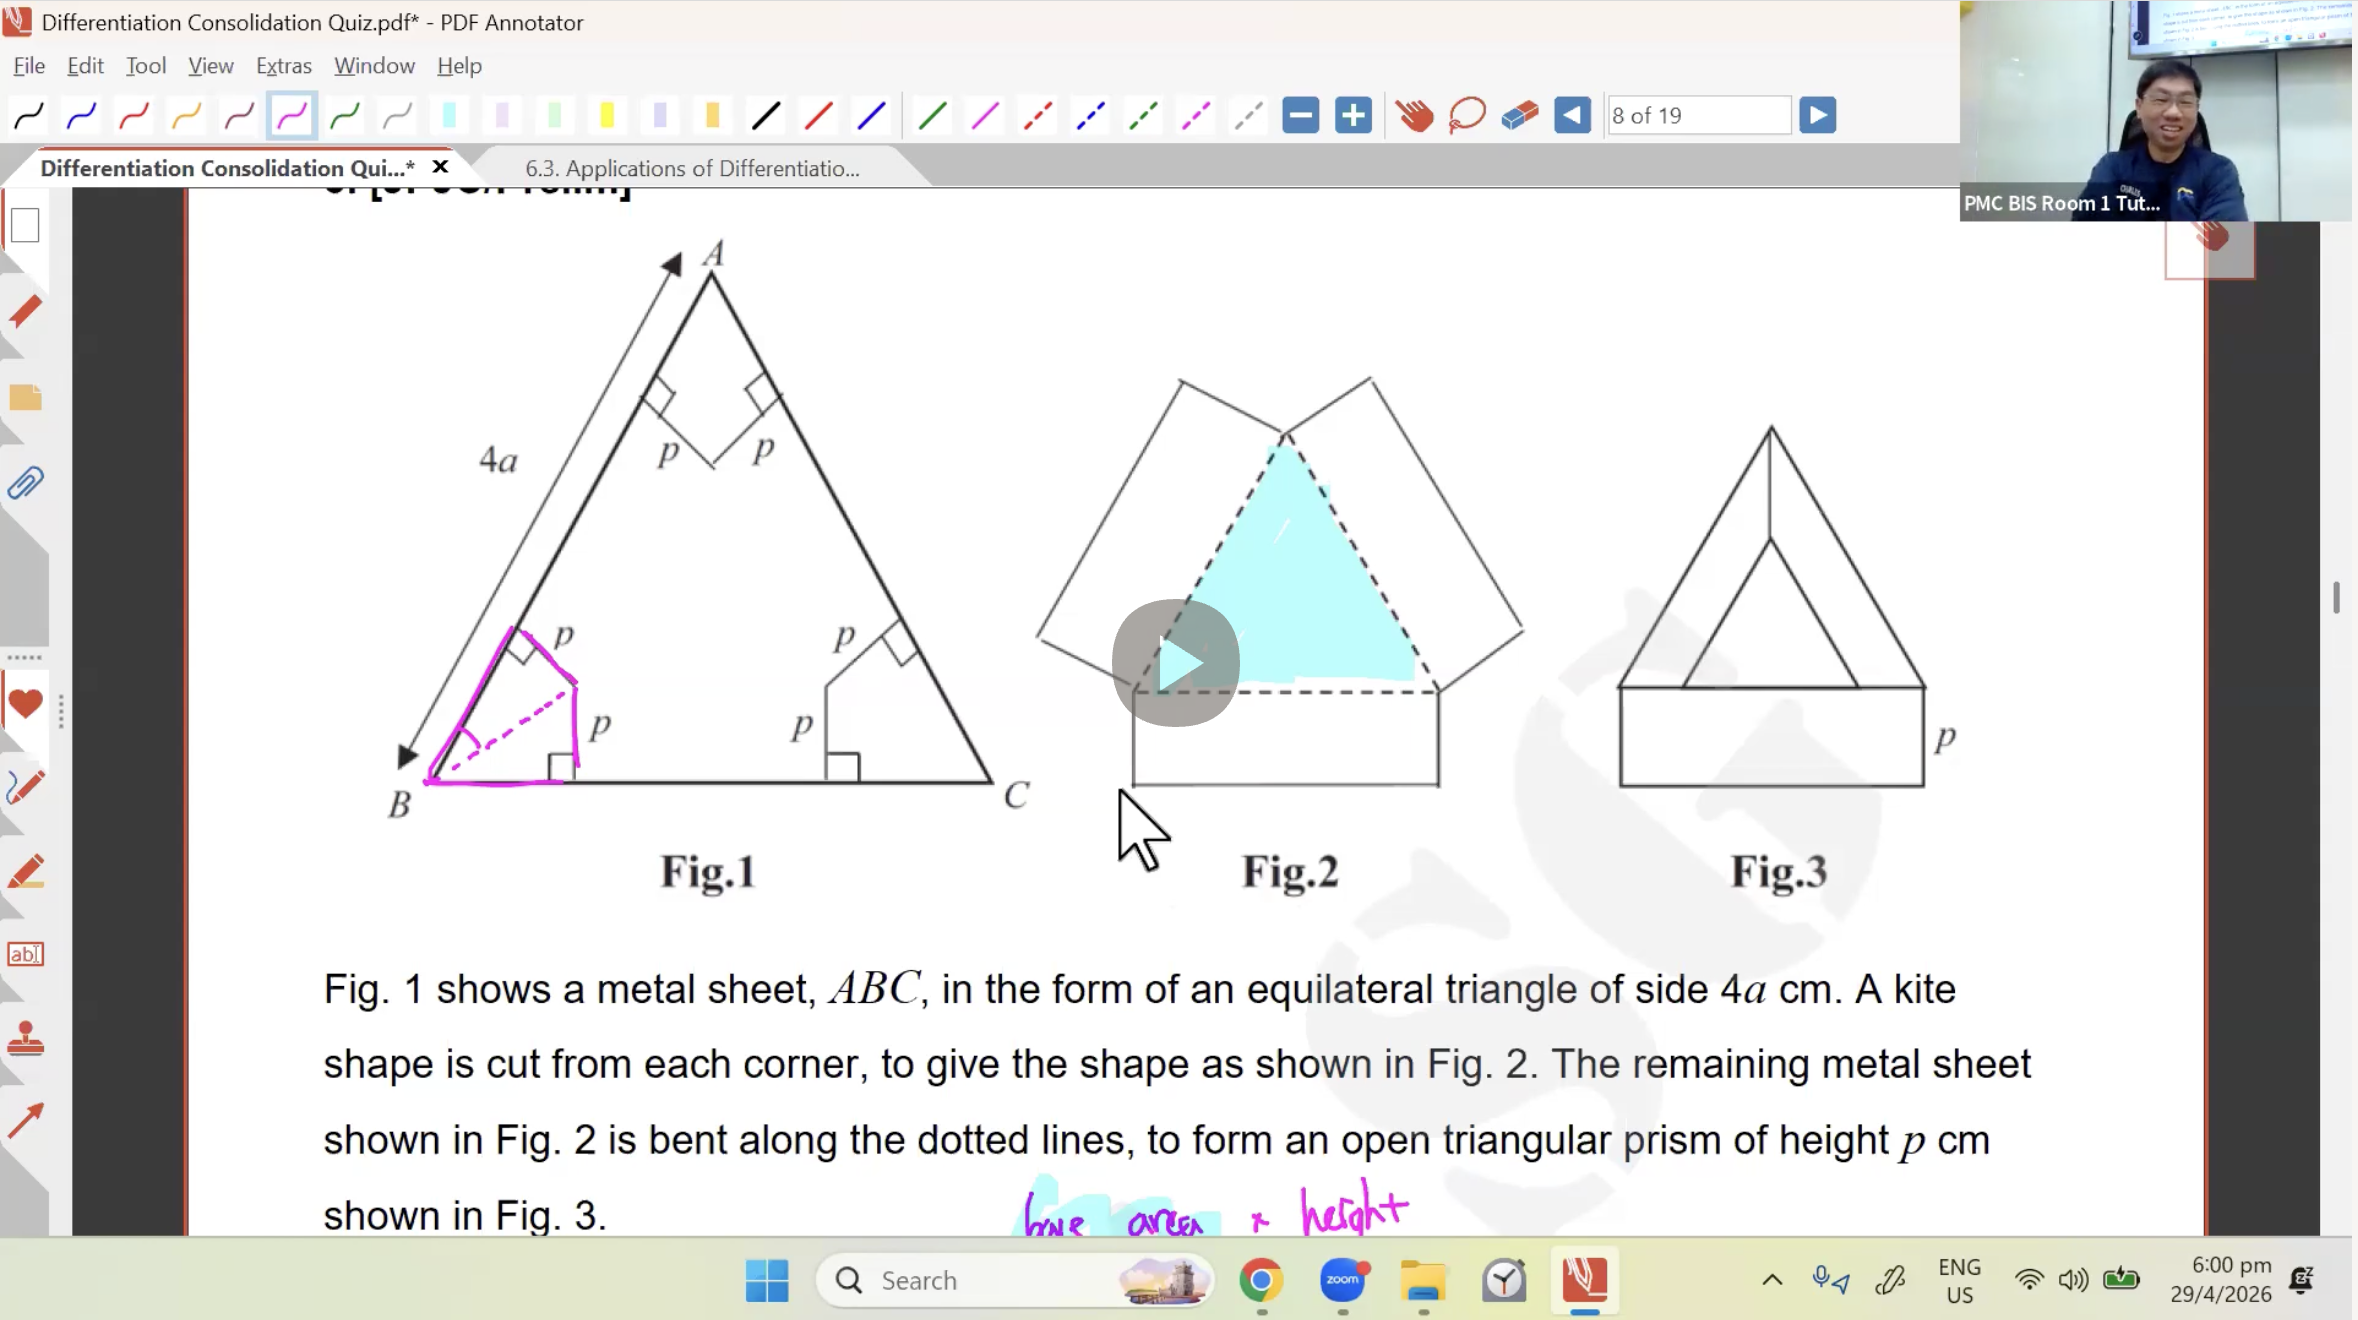Select the green curved pen
2358x1320 pixels.
[x=345, y=116]
